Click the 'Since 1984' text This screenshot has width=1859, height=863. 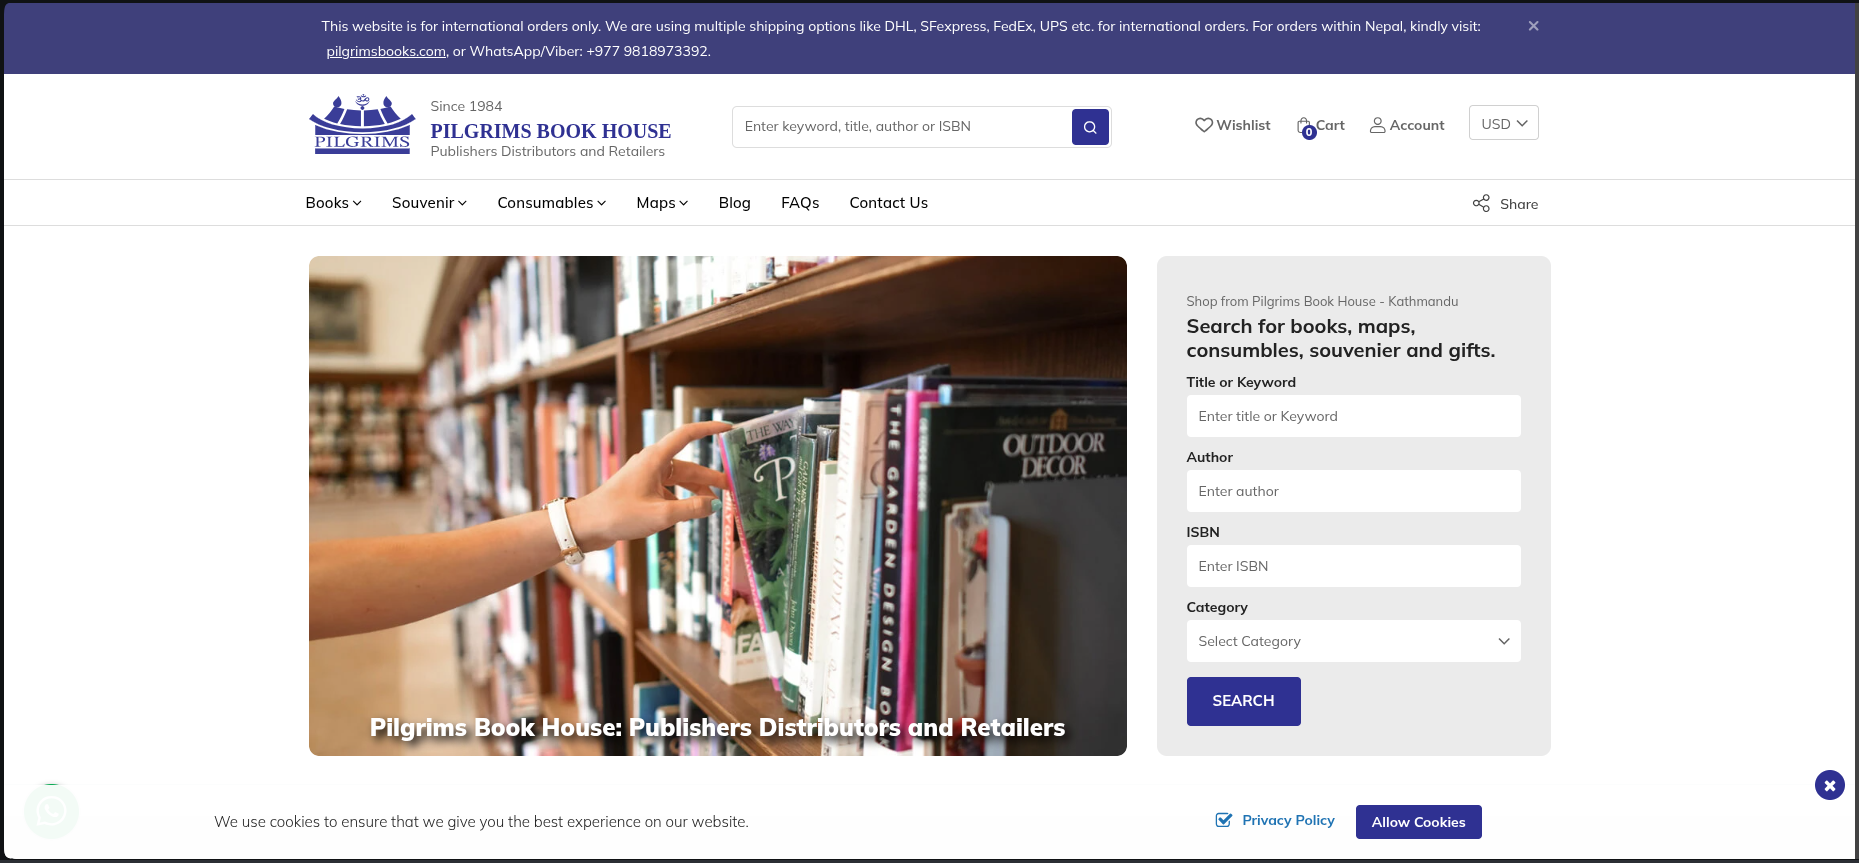(466, 106)
